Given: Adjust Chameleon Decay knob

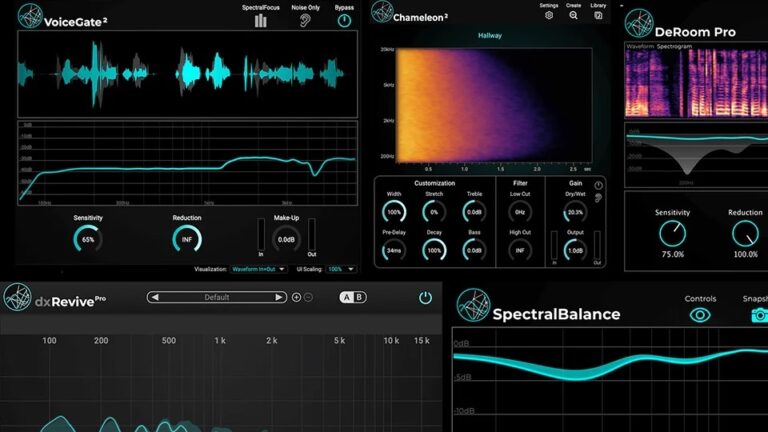Looking at the screenshot, I should pyautogui.click(x=434, y=250).
